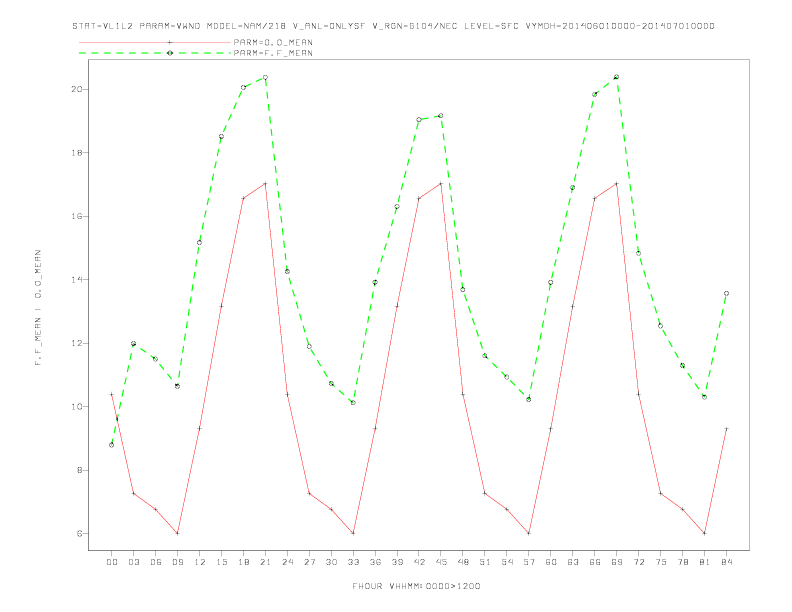
Task: Click green F.F_MEAN circle marker at hour 84
Action: pos(727,293)
